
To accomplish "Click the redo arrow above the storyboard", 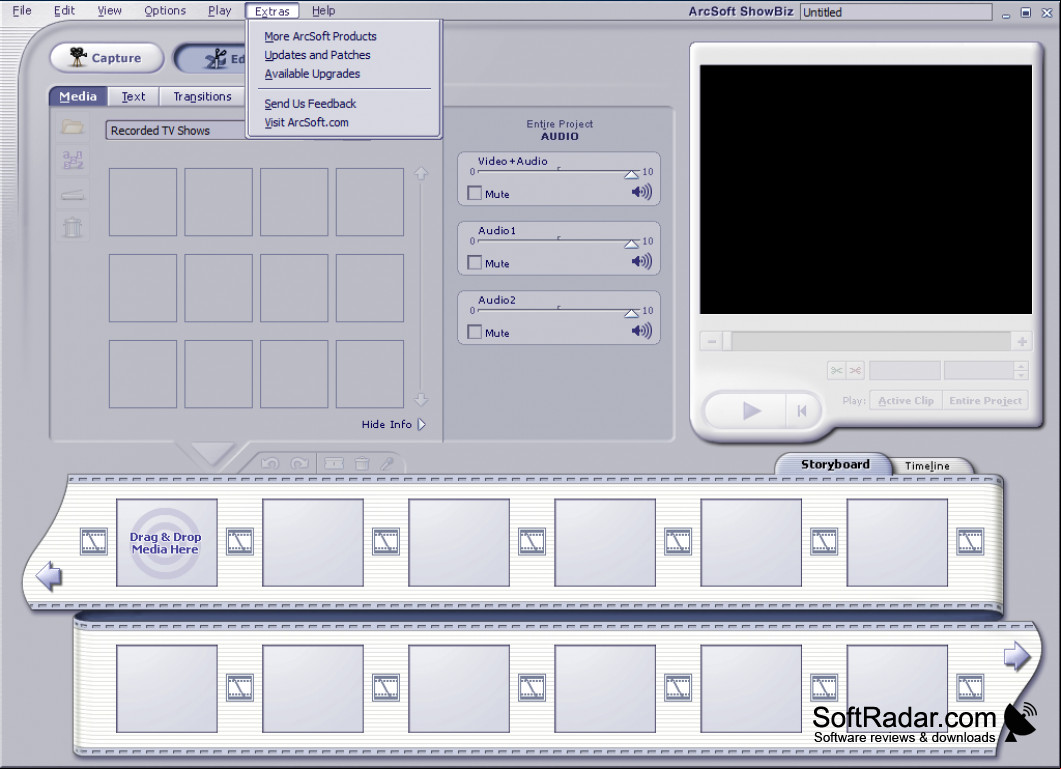I will pos(299,464).
